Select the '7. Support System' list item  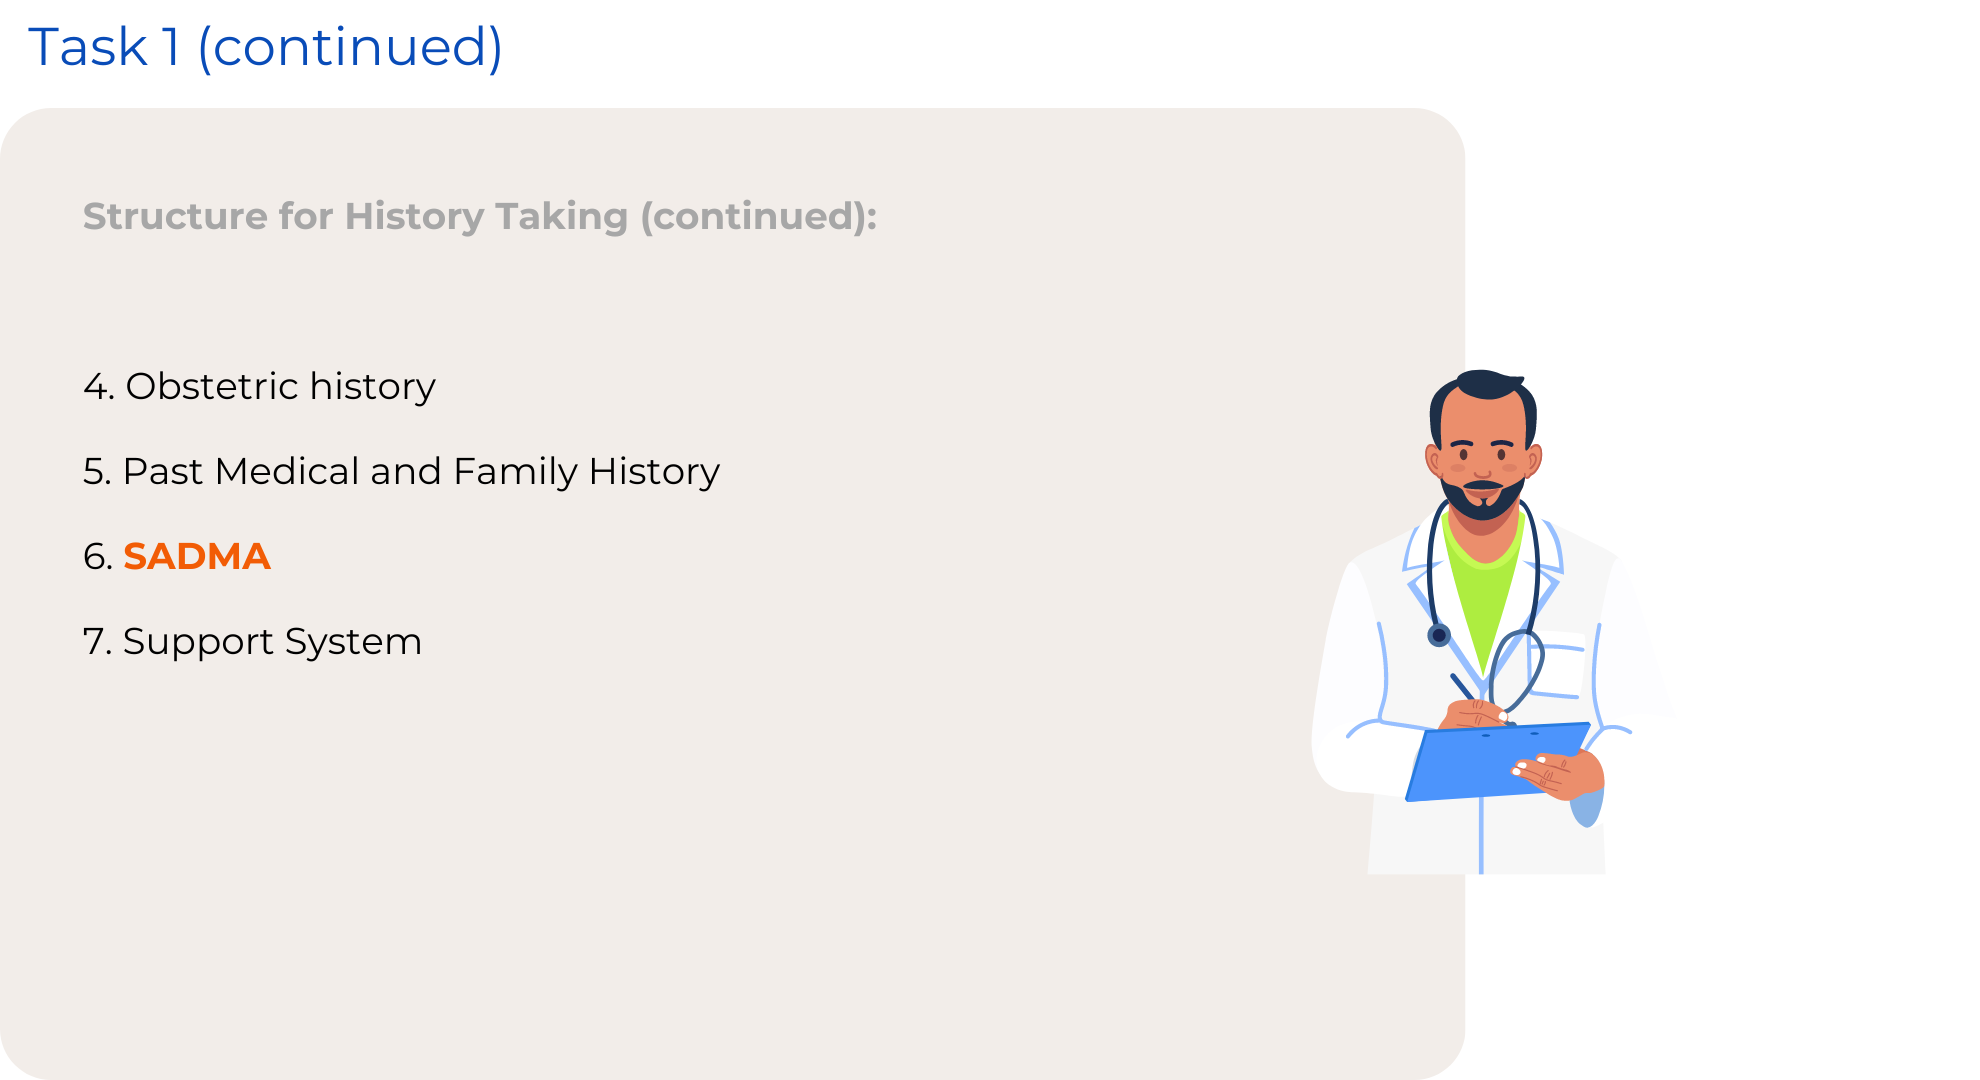tap(253, 641)
